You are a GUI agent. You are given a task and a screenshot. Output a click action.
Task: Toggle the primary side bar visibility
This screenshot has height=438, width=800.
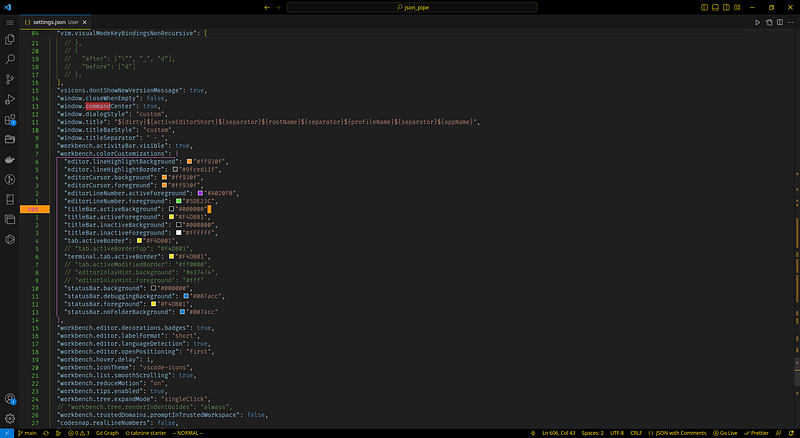click(x=704, y=7)
